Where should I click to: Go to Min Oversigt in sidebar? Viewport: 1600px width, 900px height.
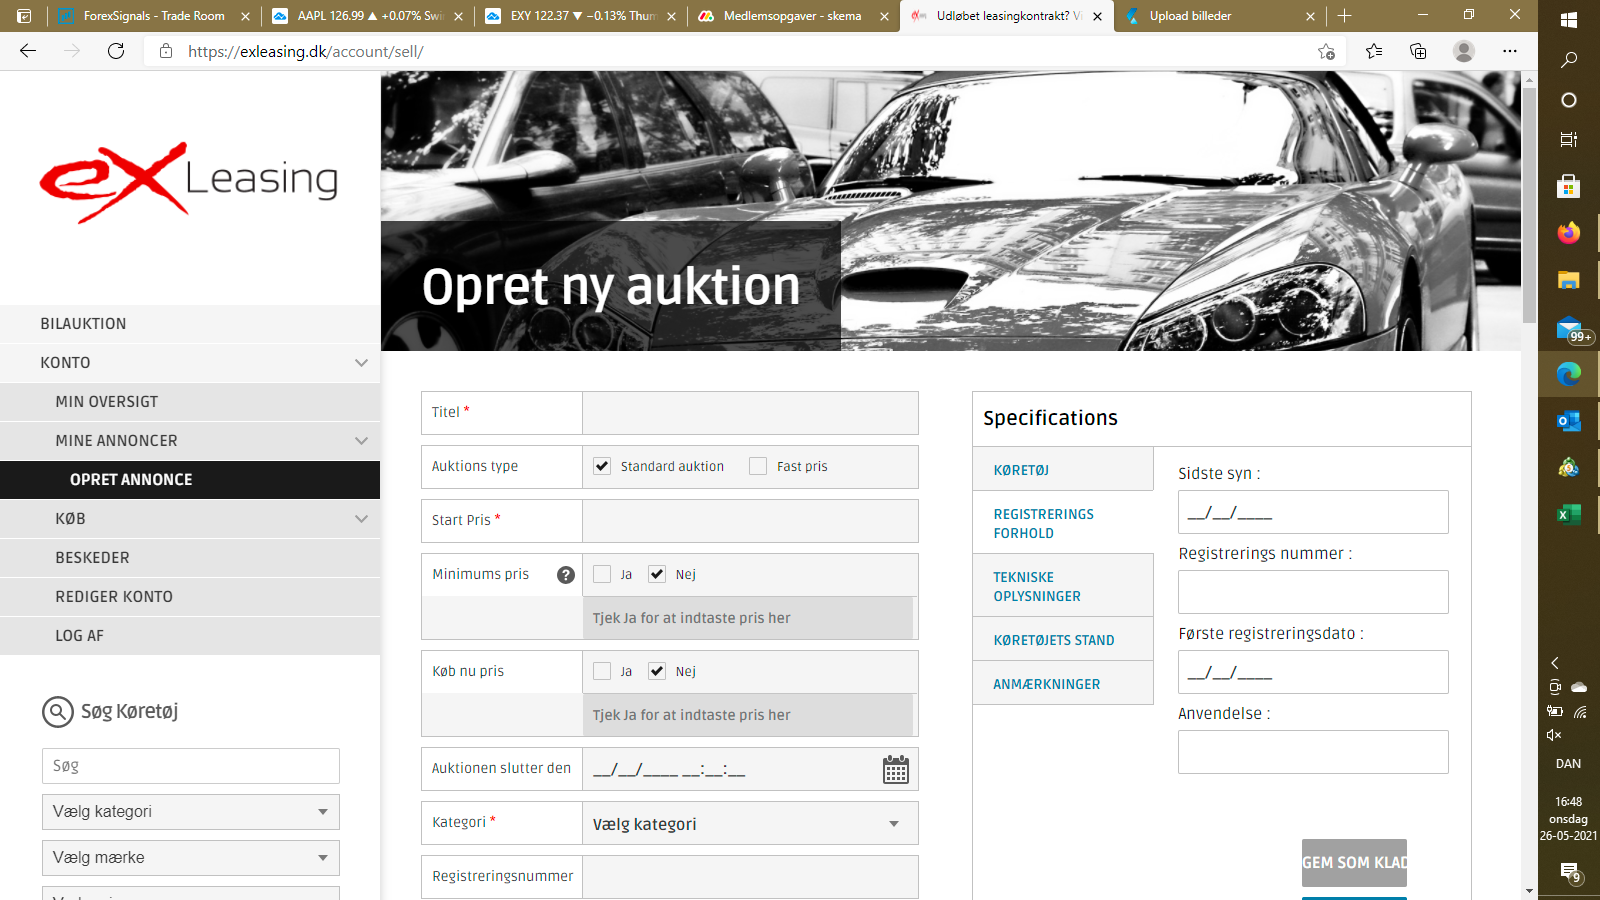click(x=107, y=402)
